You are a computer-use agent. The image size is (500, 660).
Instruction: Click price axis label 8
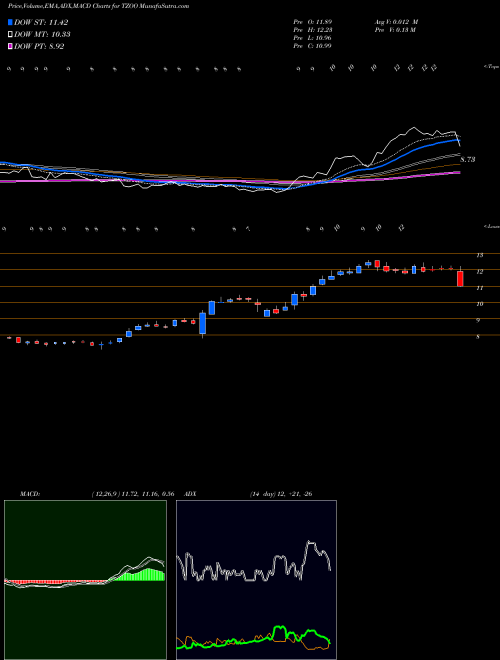point(478,337)
